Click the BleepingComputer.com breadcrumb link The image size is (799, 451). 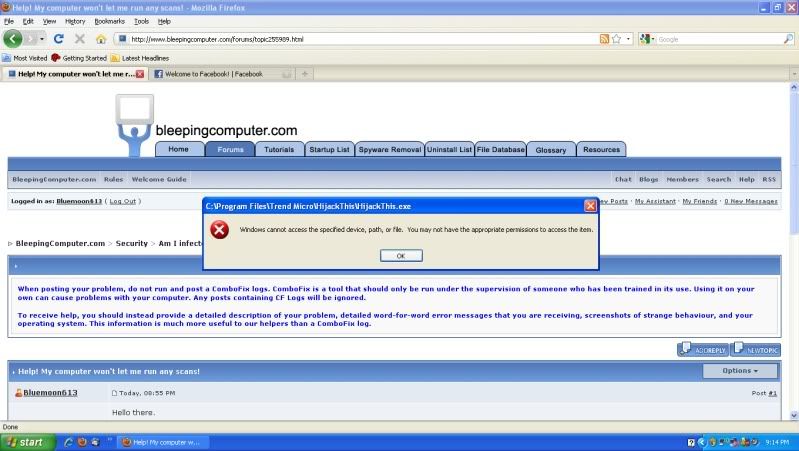(x=60, y=244)
